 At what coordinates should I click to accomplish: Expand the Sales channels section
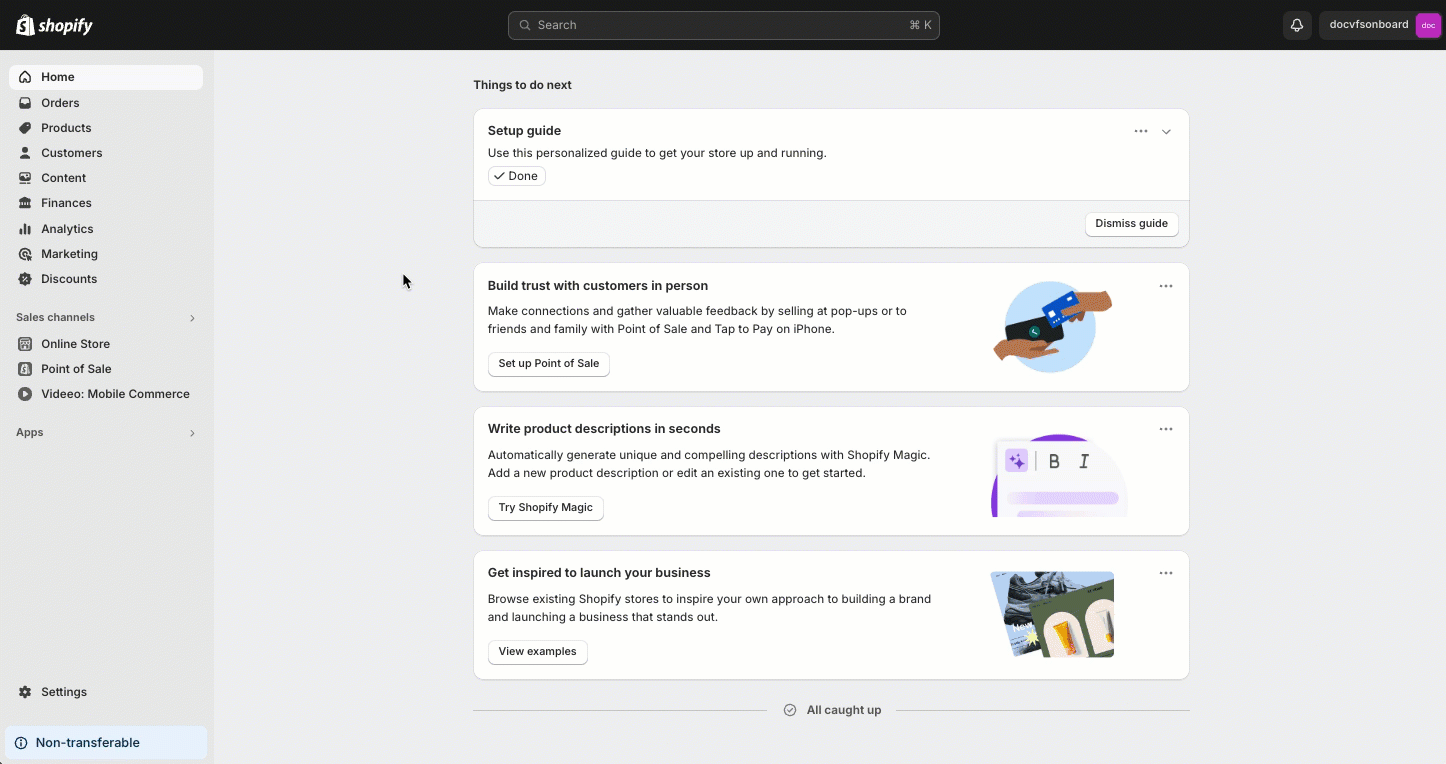click(192, 318)
